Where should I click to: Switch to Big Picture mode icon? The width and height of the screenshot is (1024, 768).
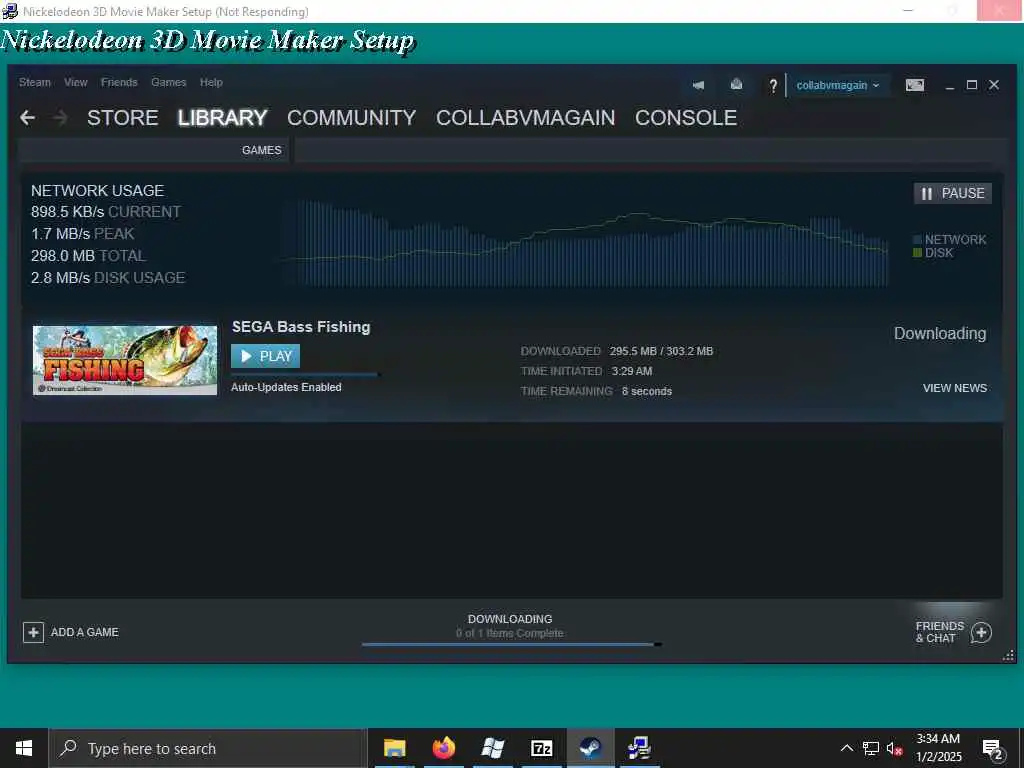coord(915,85)
